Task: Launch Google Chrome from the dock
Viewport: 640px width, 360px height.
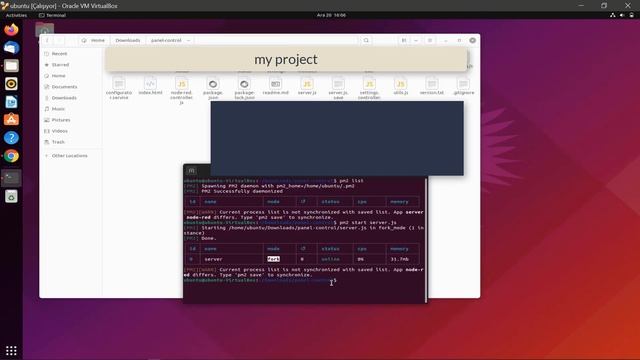Action: click(x=11, y=156)
